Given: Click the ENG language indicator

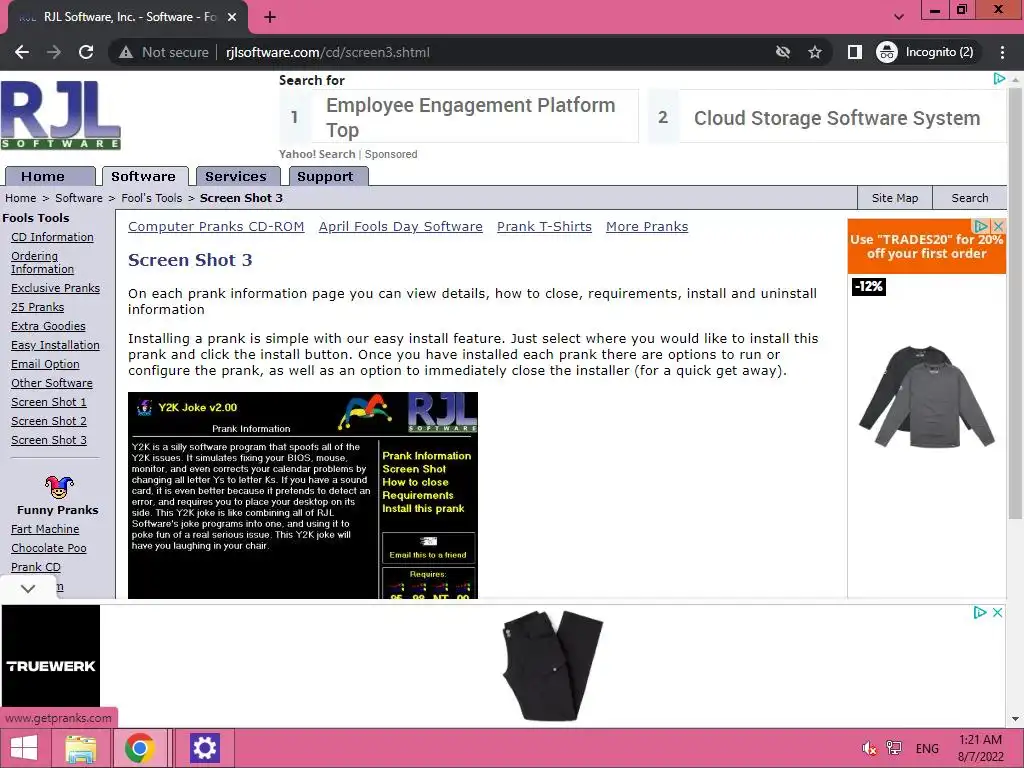Looking at the screenshot, I should 927,748.
